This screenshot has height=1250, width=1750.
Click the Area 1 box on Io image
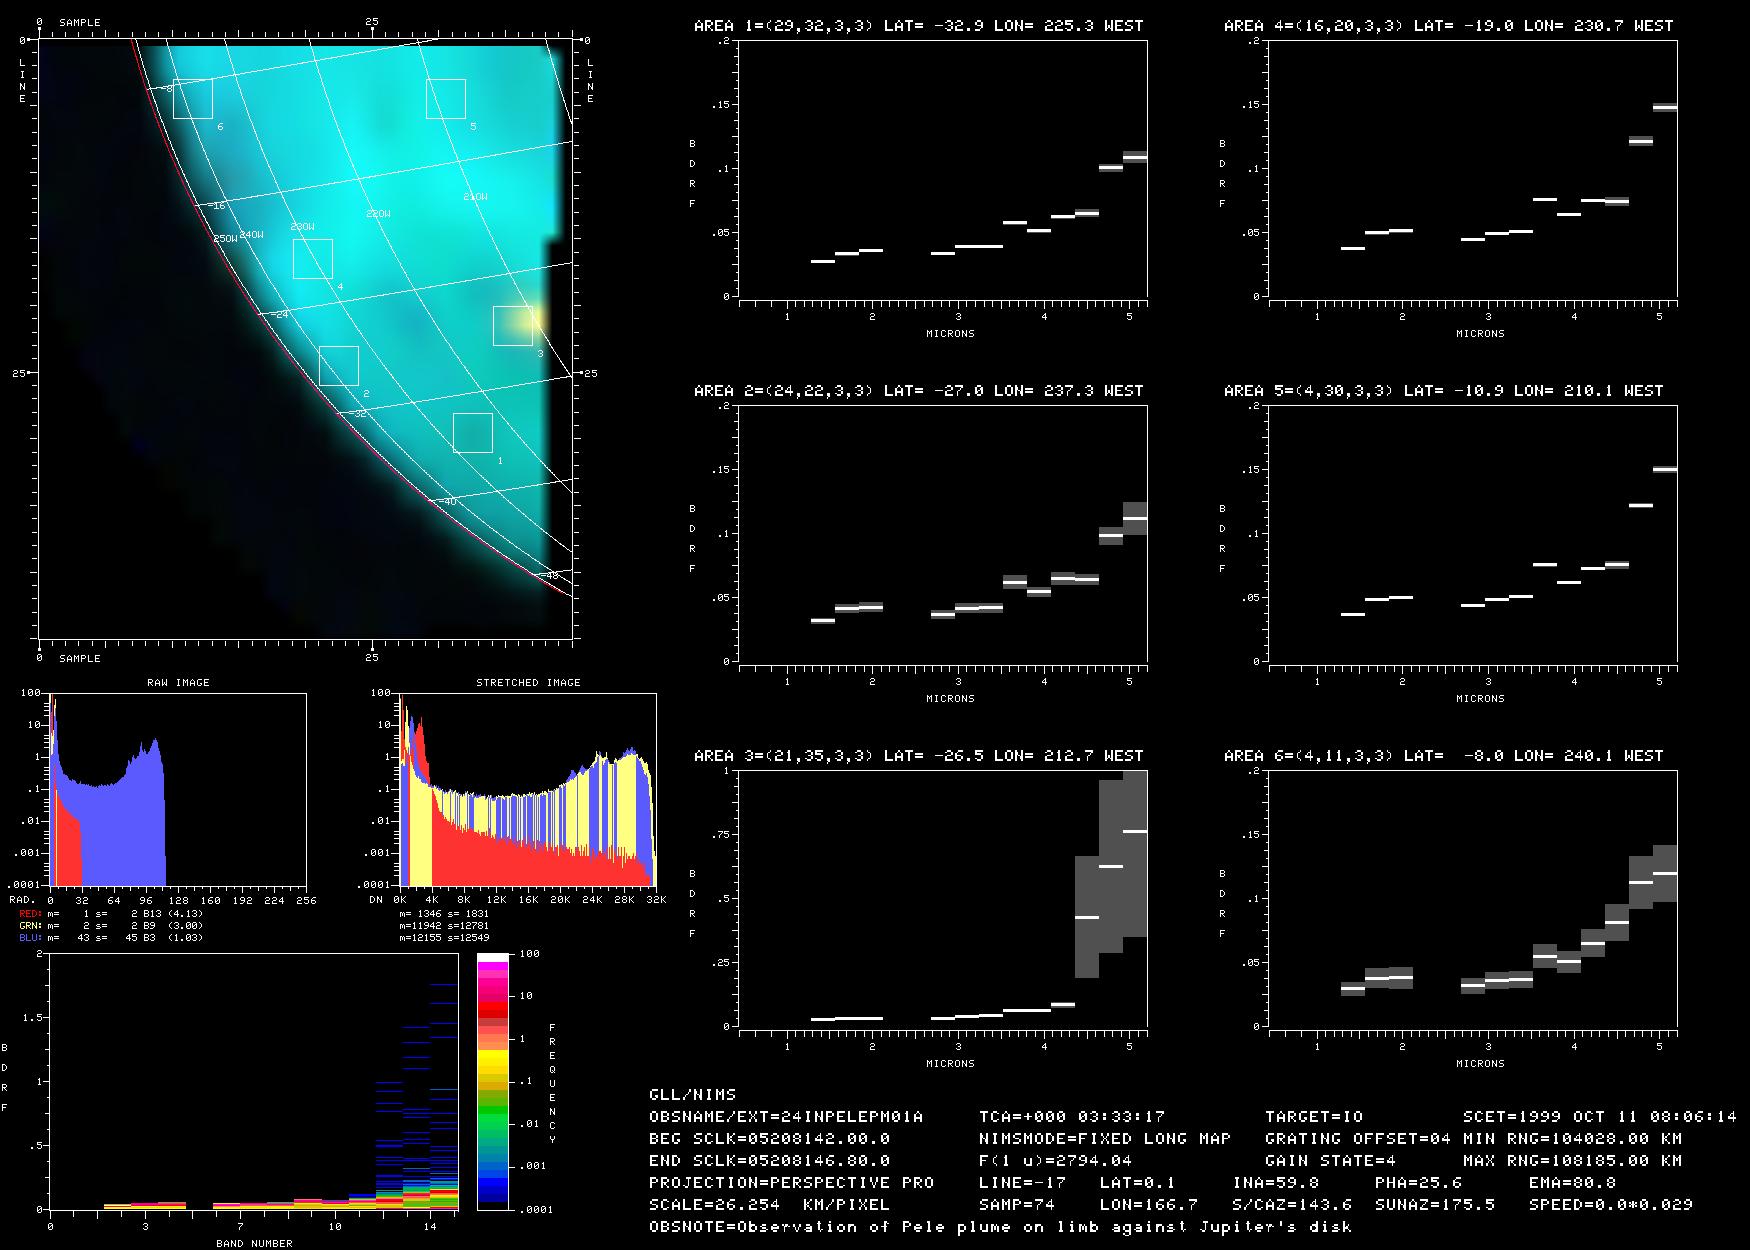point(472,433)
